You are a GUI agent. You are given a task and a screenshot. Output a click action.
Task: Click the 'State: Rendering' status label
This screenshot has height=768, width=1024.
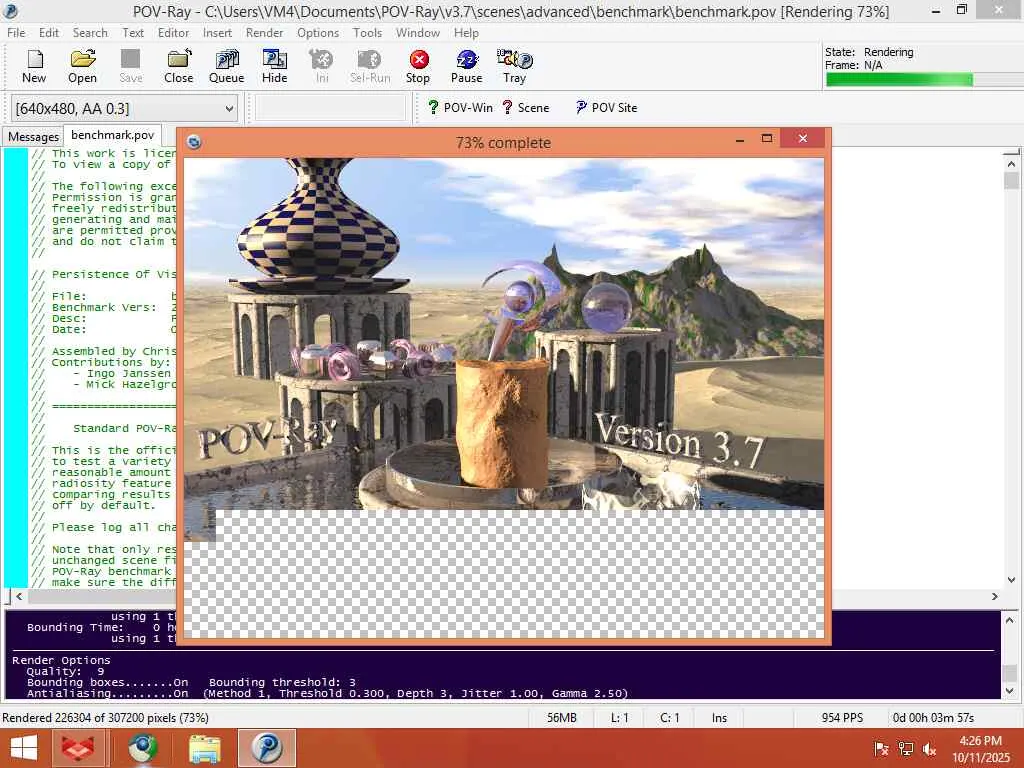(869, 52)
